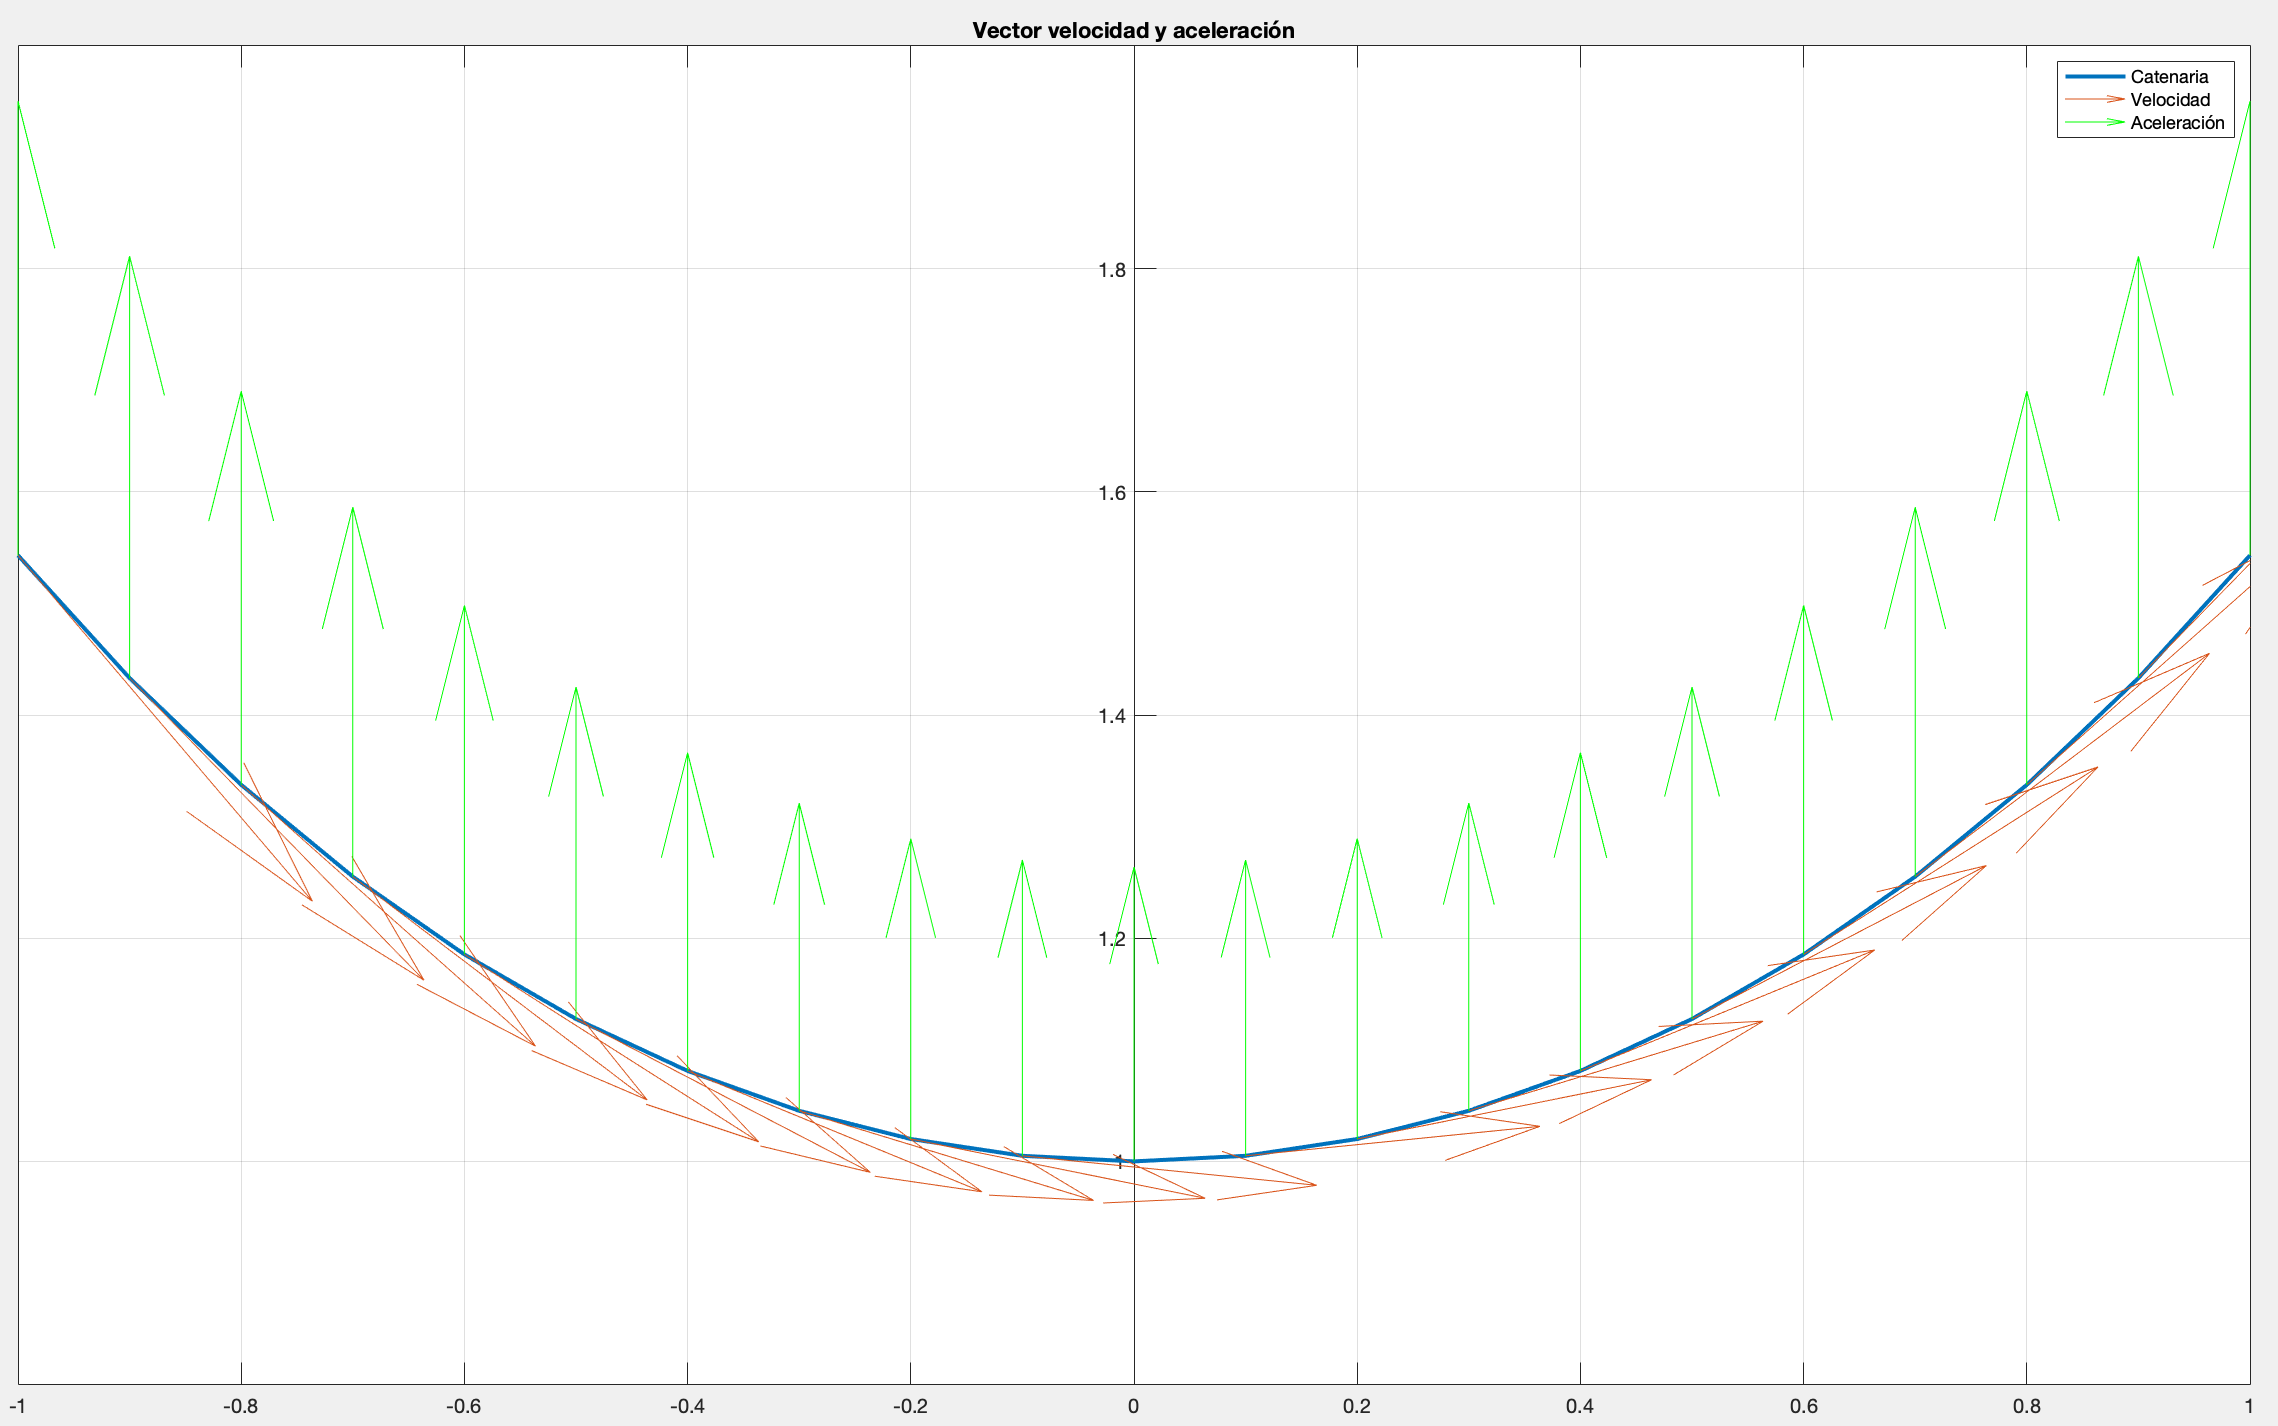The width and height of the screenshot is (2278, 1426).
Task: Click the x-axis tick label 0.4
Action: point(1580,1406)
